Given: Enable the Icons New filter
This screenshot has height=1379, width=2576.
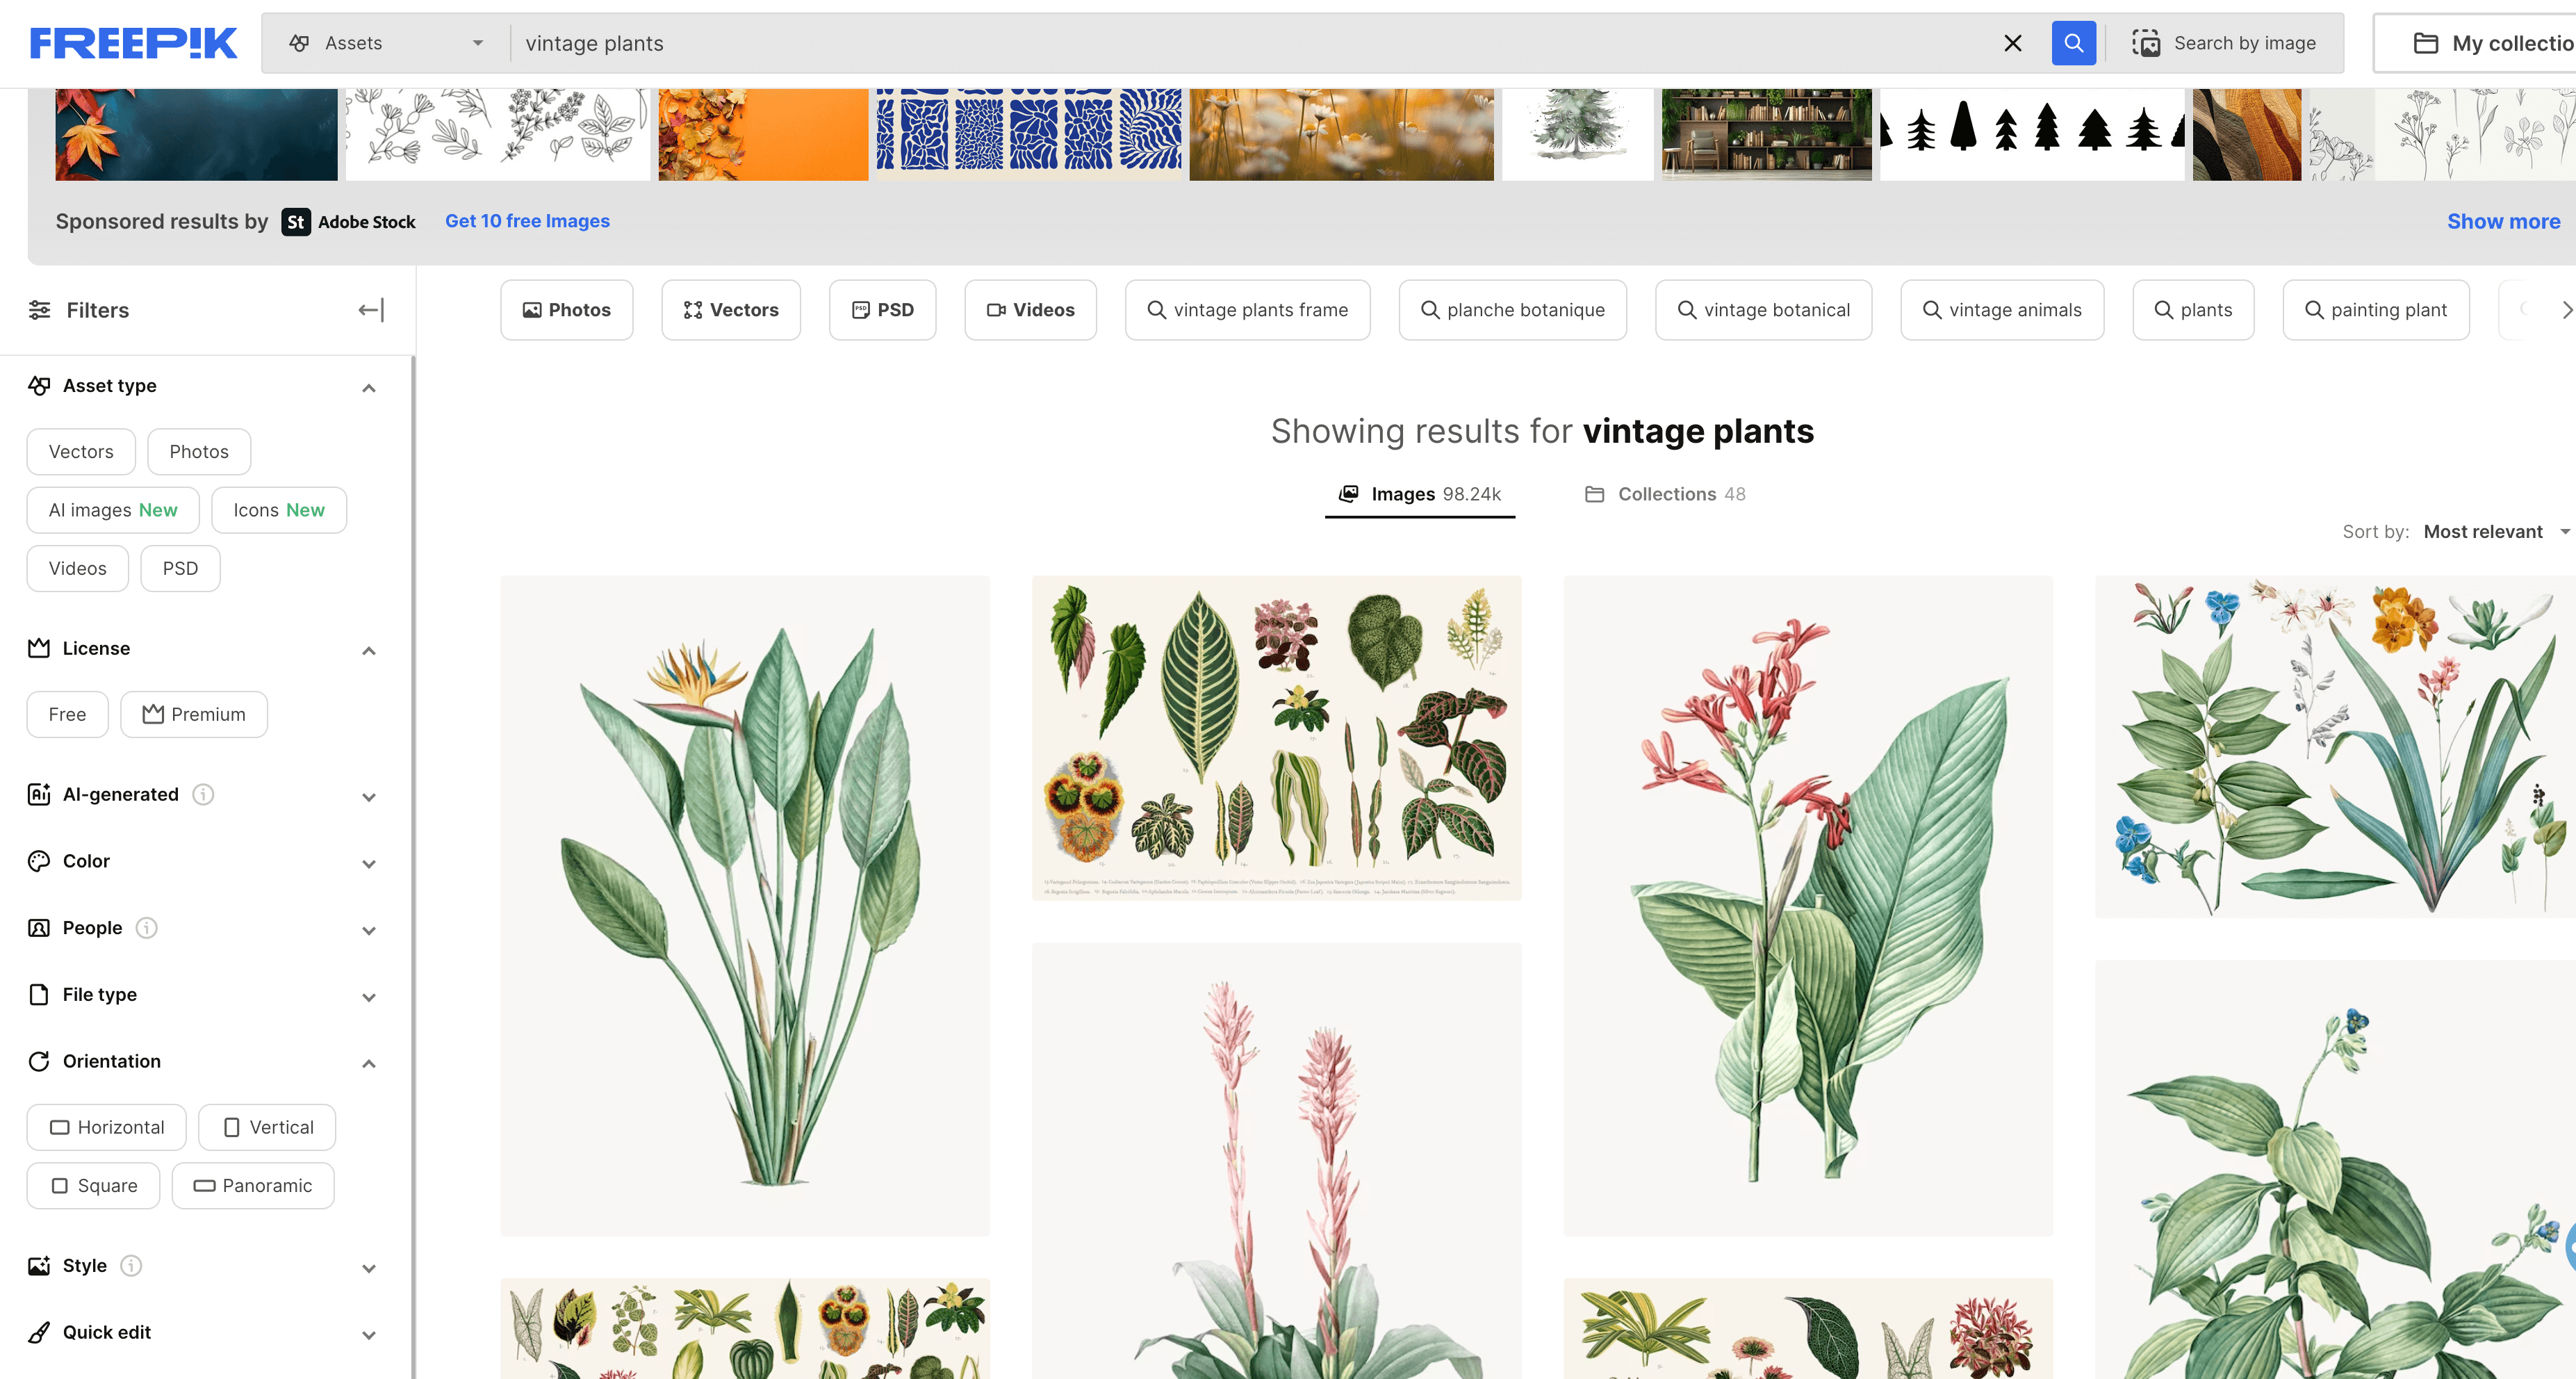Looking at the screenshot, I should (x=279, y=510).
